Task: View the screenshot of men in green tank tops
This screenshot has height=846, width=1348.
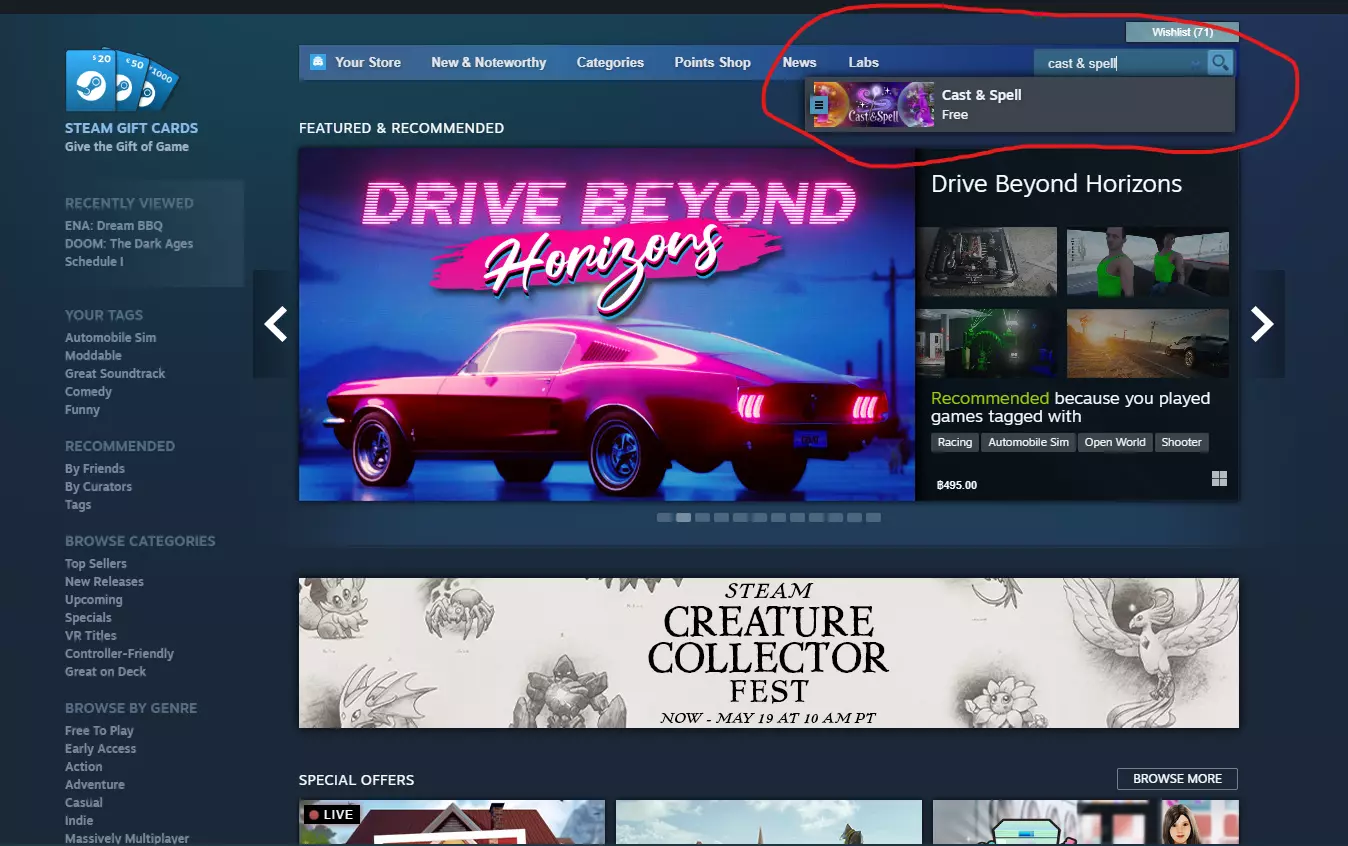Action: click(1148, 261)
